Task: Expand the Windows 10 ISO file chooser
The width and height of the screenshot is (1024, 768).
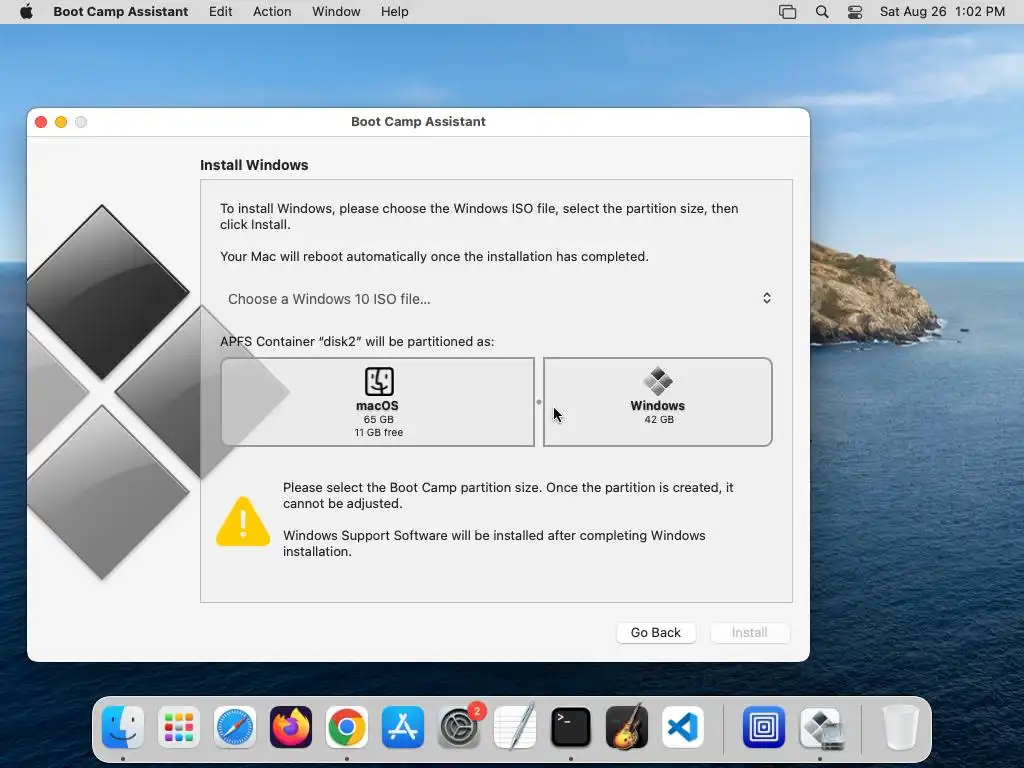Action: pyautogui.click(x=498, y=298)
